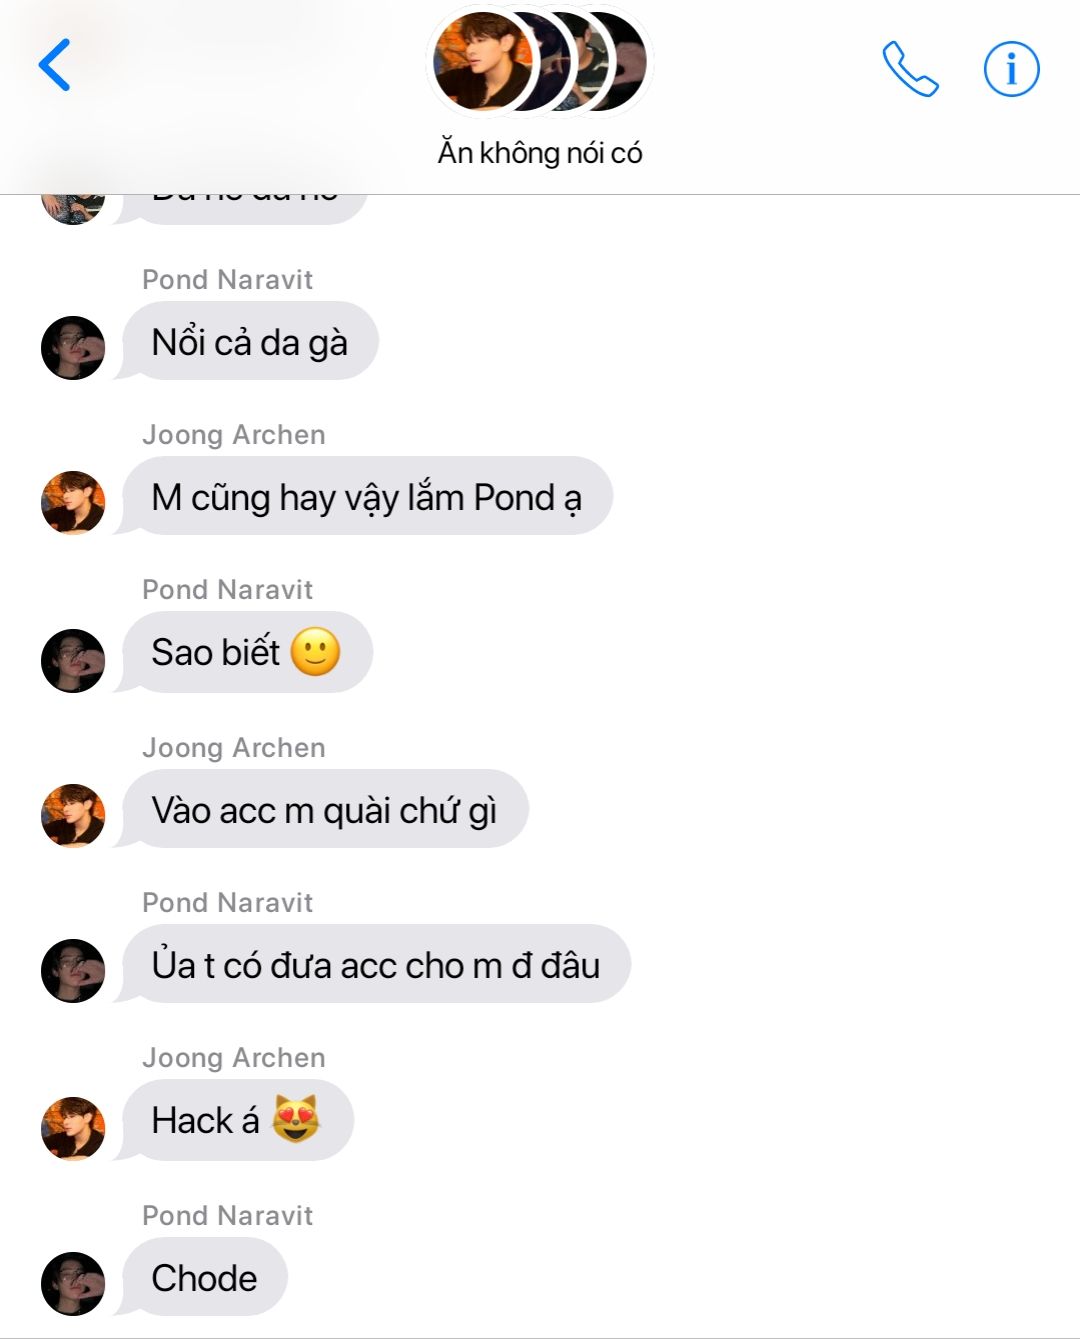Select the 'Ủa t có đưa acc' message
This screenshot has height=1339, width=1080.
375,965
